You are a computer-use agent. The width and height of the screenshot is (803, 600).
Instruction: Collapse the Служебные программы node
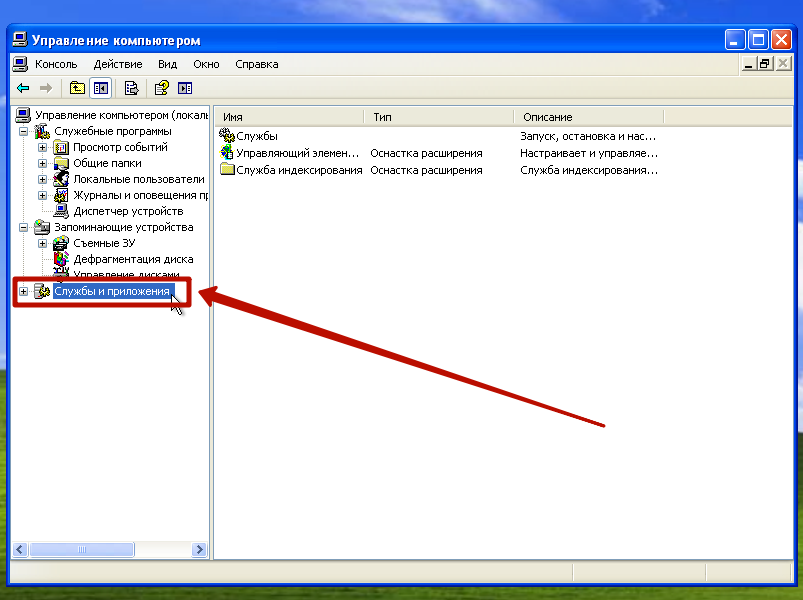tap(23, 131)
